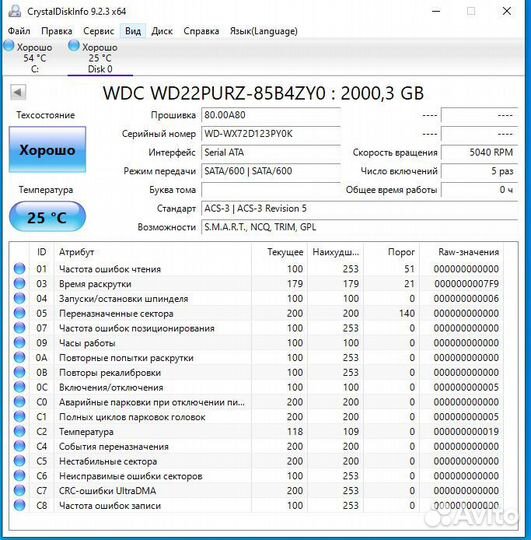
Task: Click the transfer mode field SATA/600
Action: [x=271, y=171]
